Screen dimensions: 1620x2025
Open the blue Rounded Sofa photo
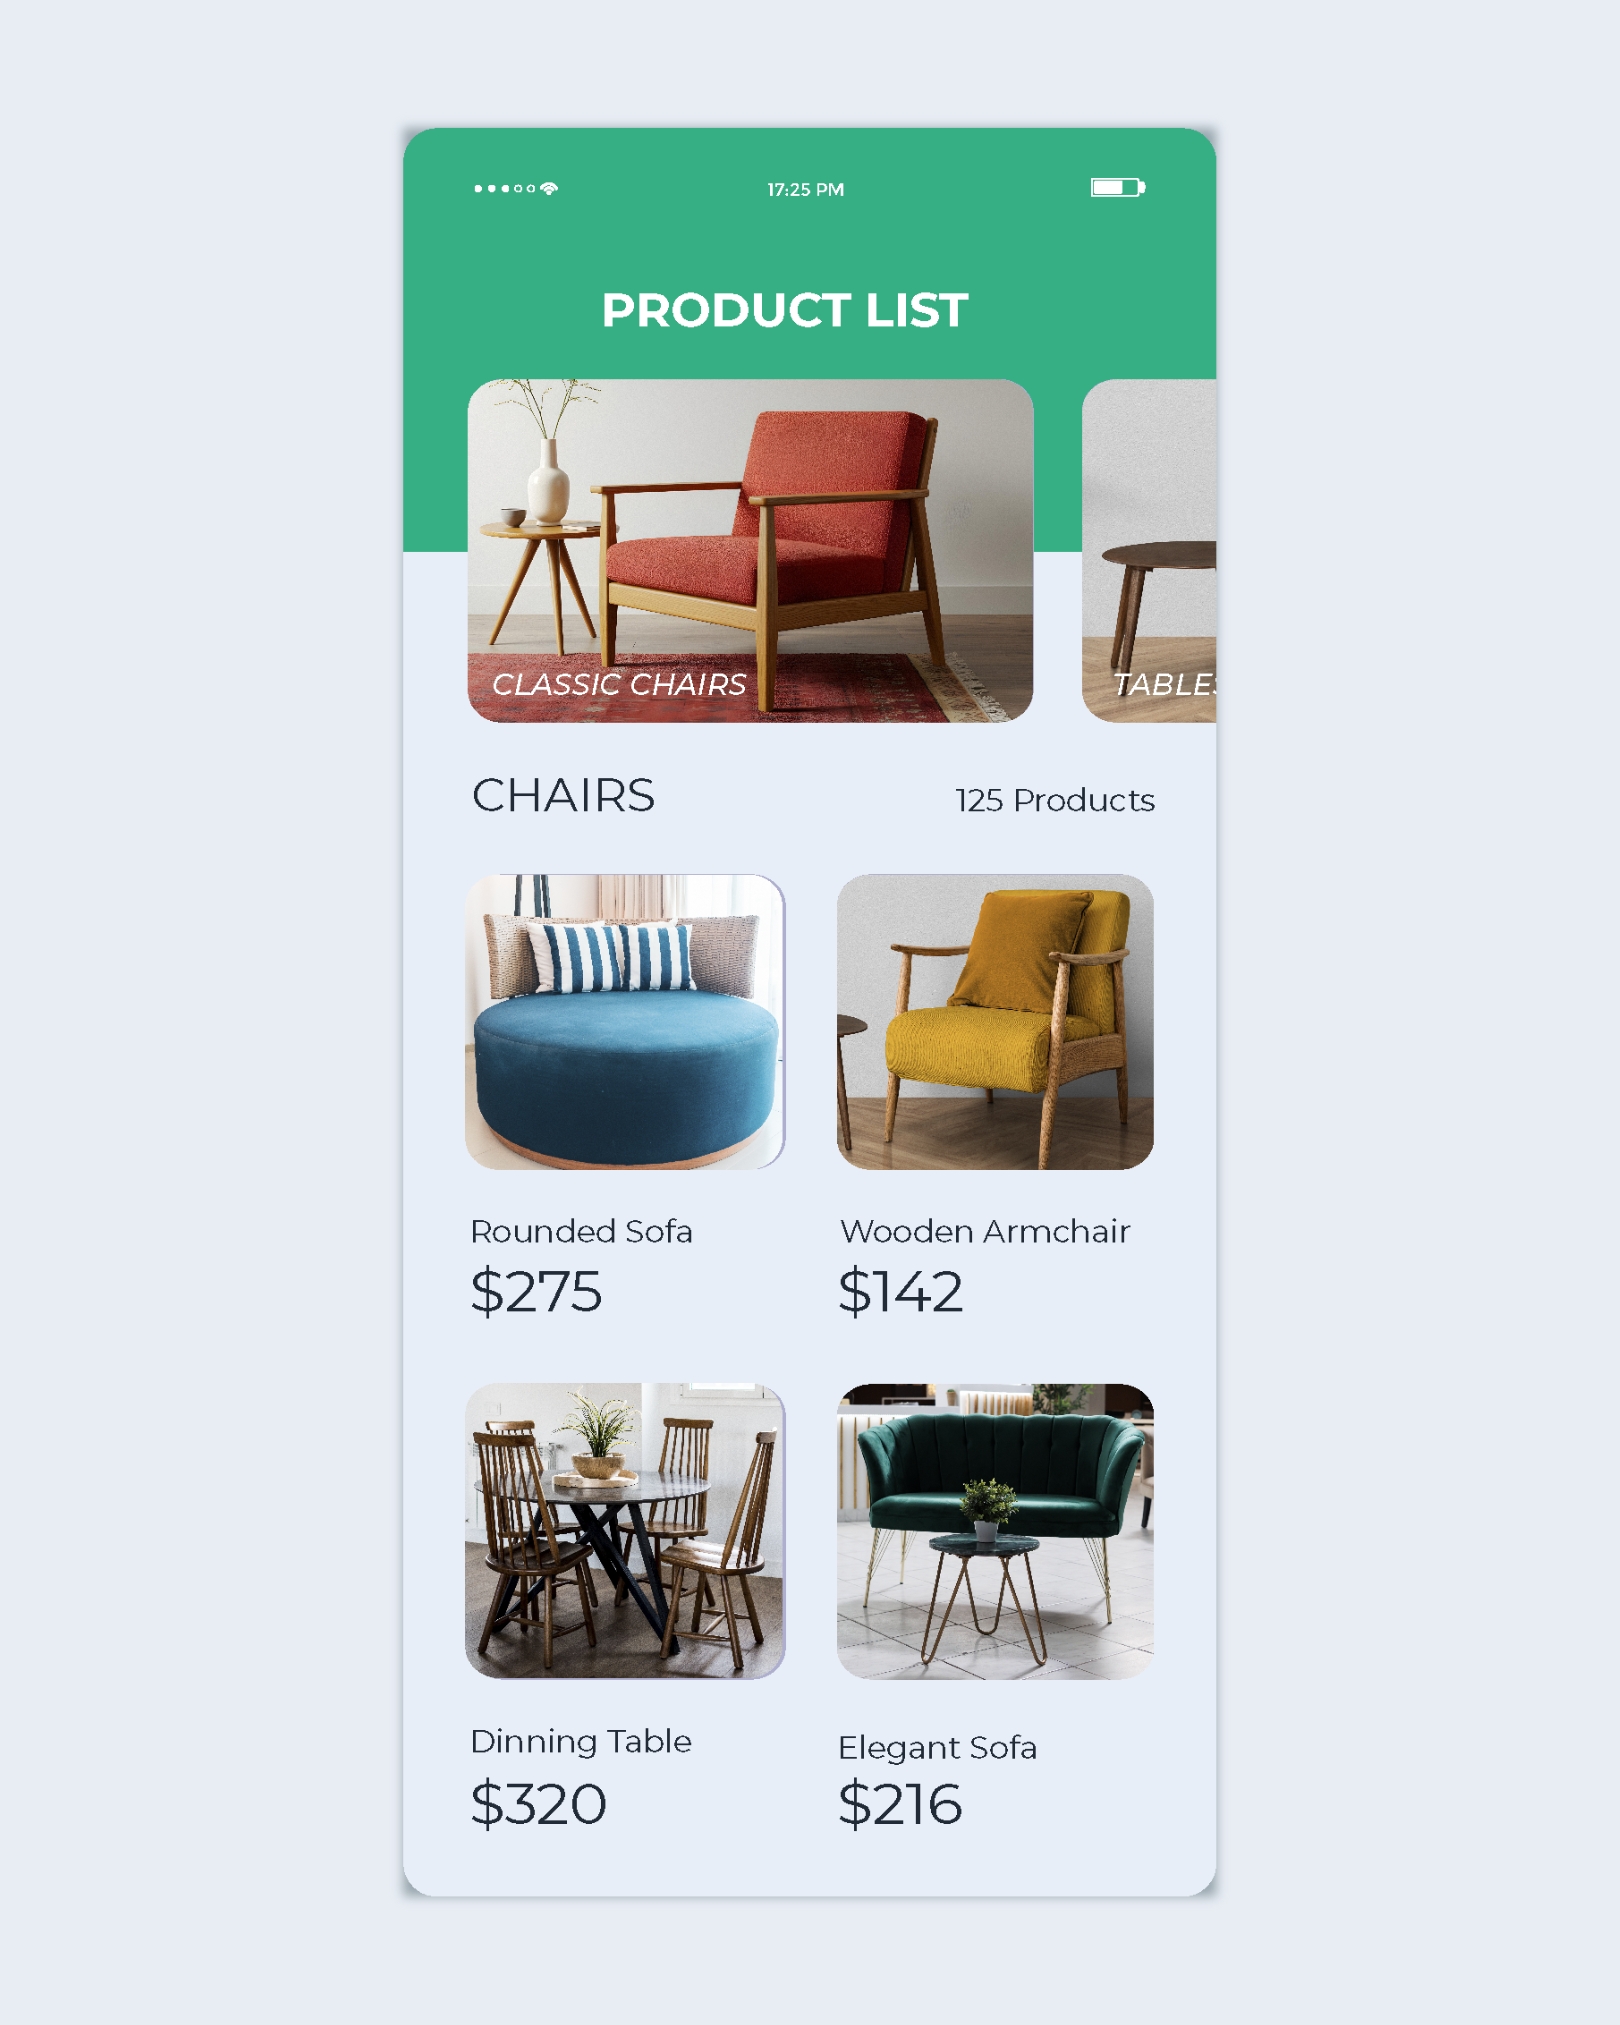625,1022
